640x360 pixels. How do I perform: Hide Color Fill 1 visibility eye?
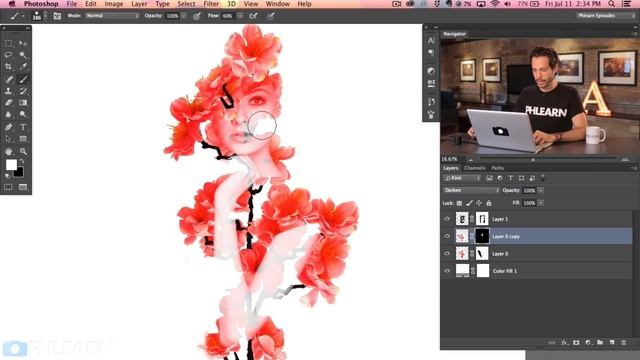pos(447,271)
